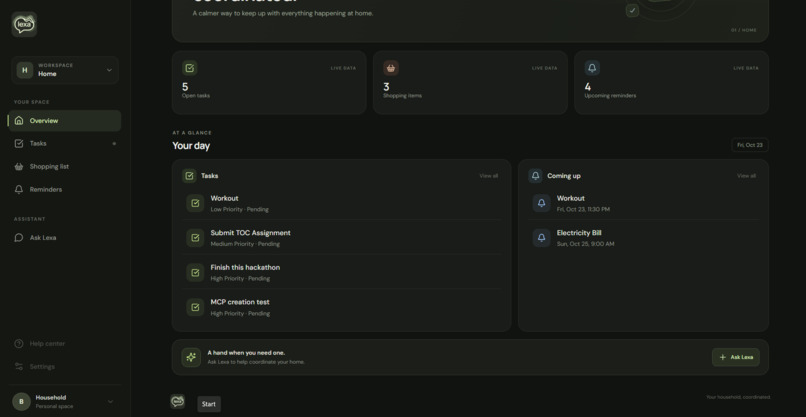
Task: Click Low Priority · Pending under Workout
Action: click(x=240, y=210)
